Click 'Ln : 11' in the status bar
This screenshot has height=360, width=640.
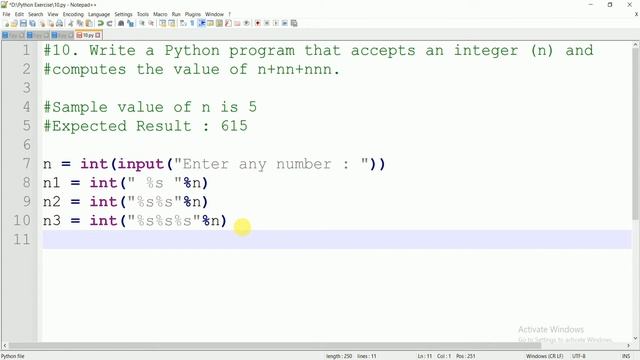click(425, 356)
